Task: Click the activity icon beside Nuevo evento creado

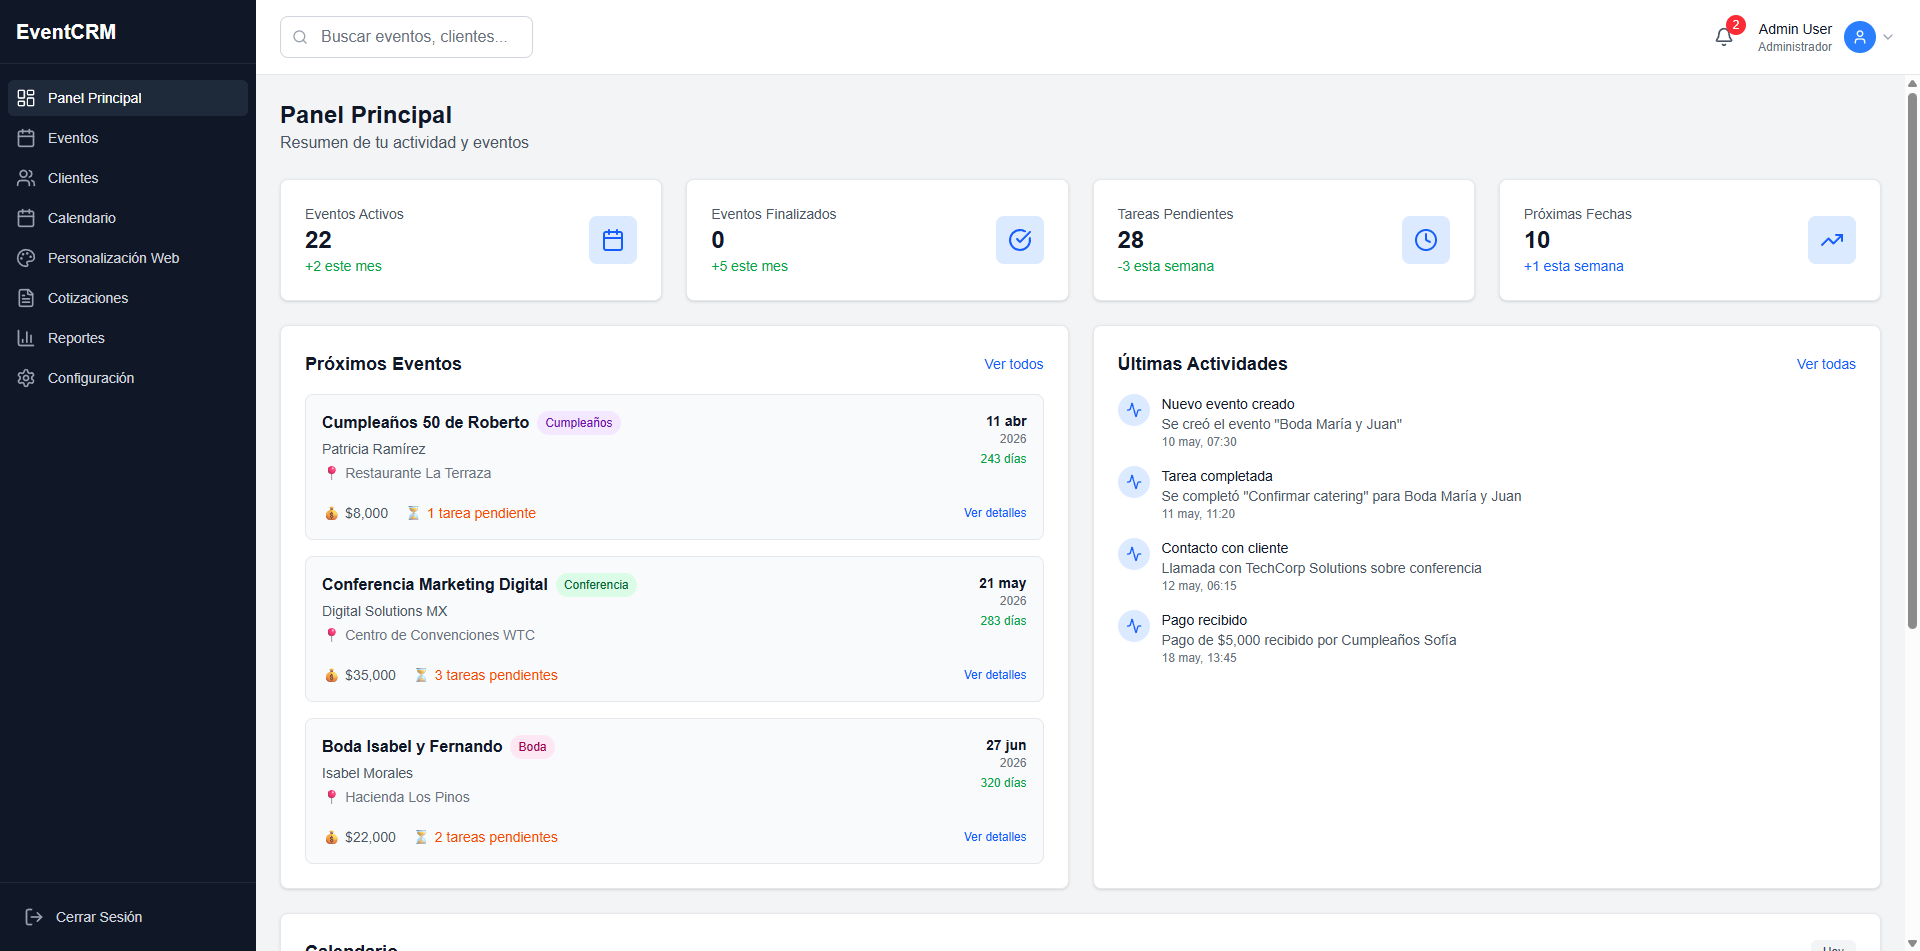Action: [x=1133, y=410]
